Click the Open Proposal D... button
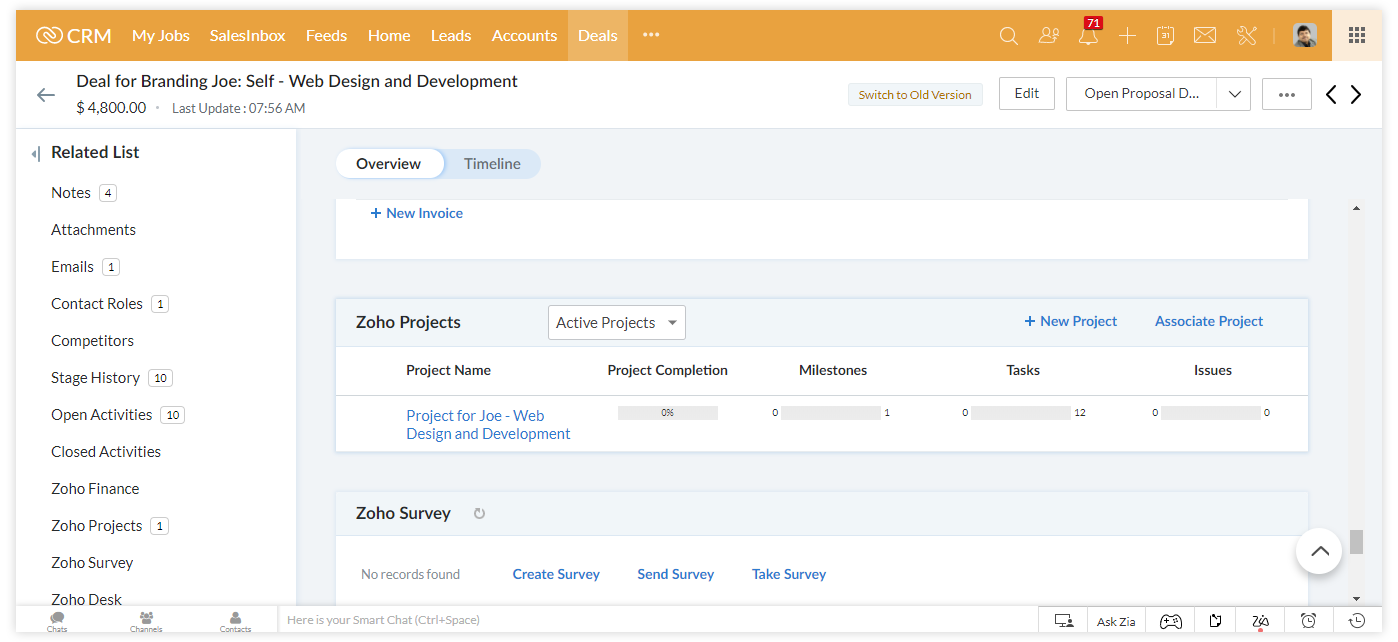Image resolution: width=1398 pixels, height=642 pixels. pos(1141,94)
